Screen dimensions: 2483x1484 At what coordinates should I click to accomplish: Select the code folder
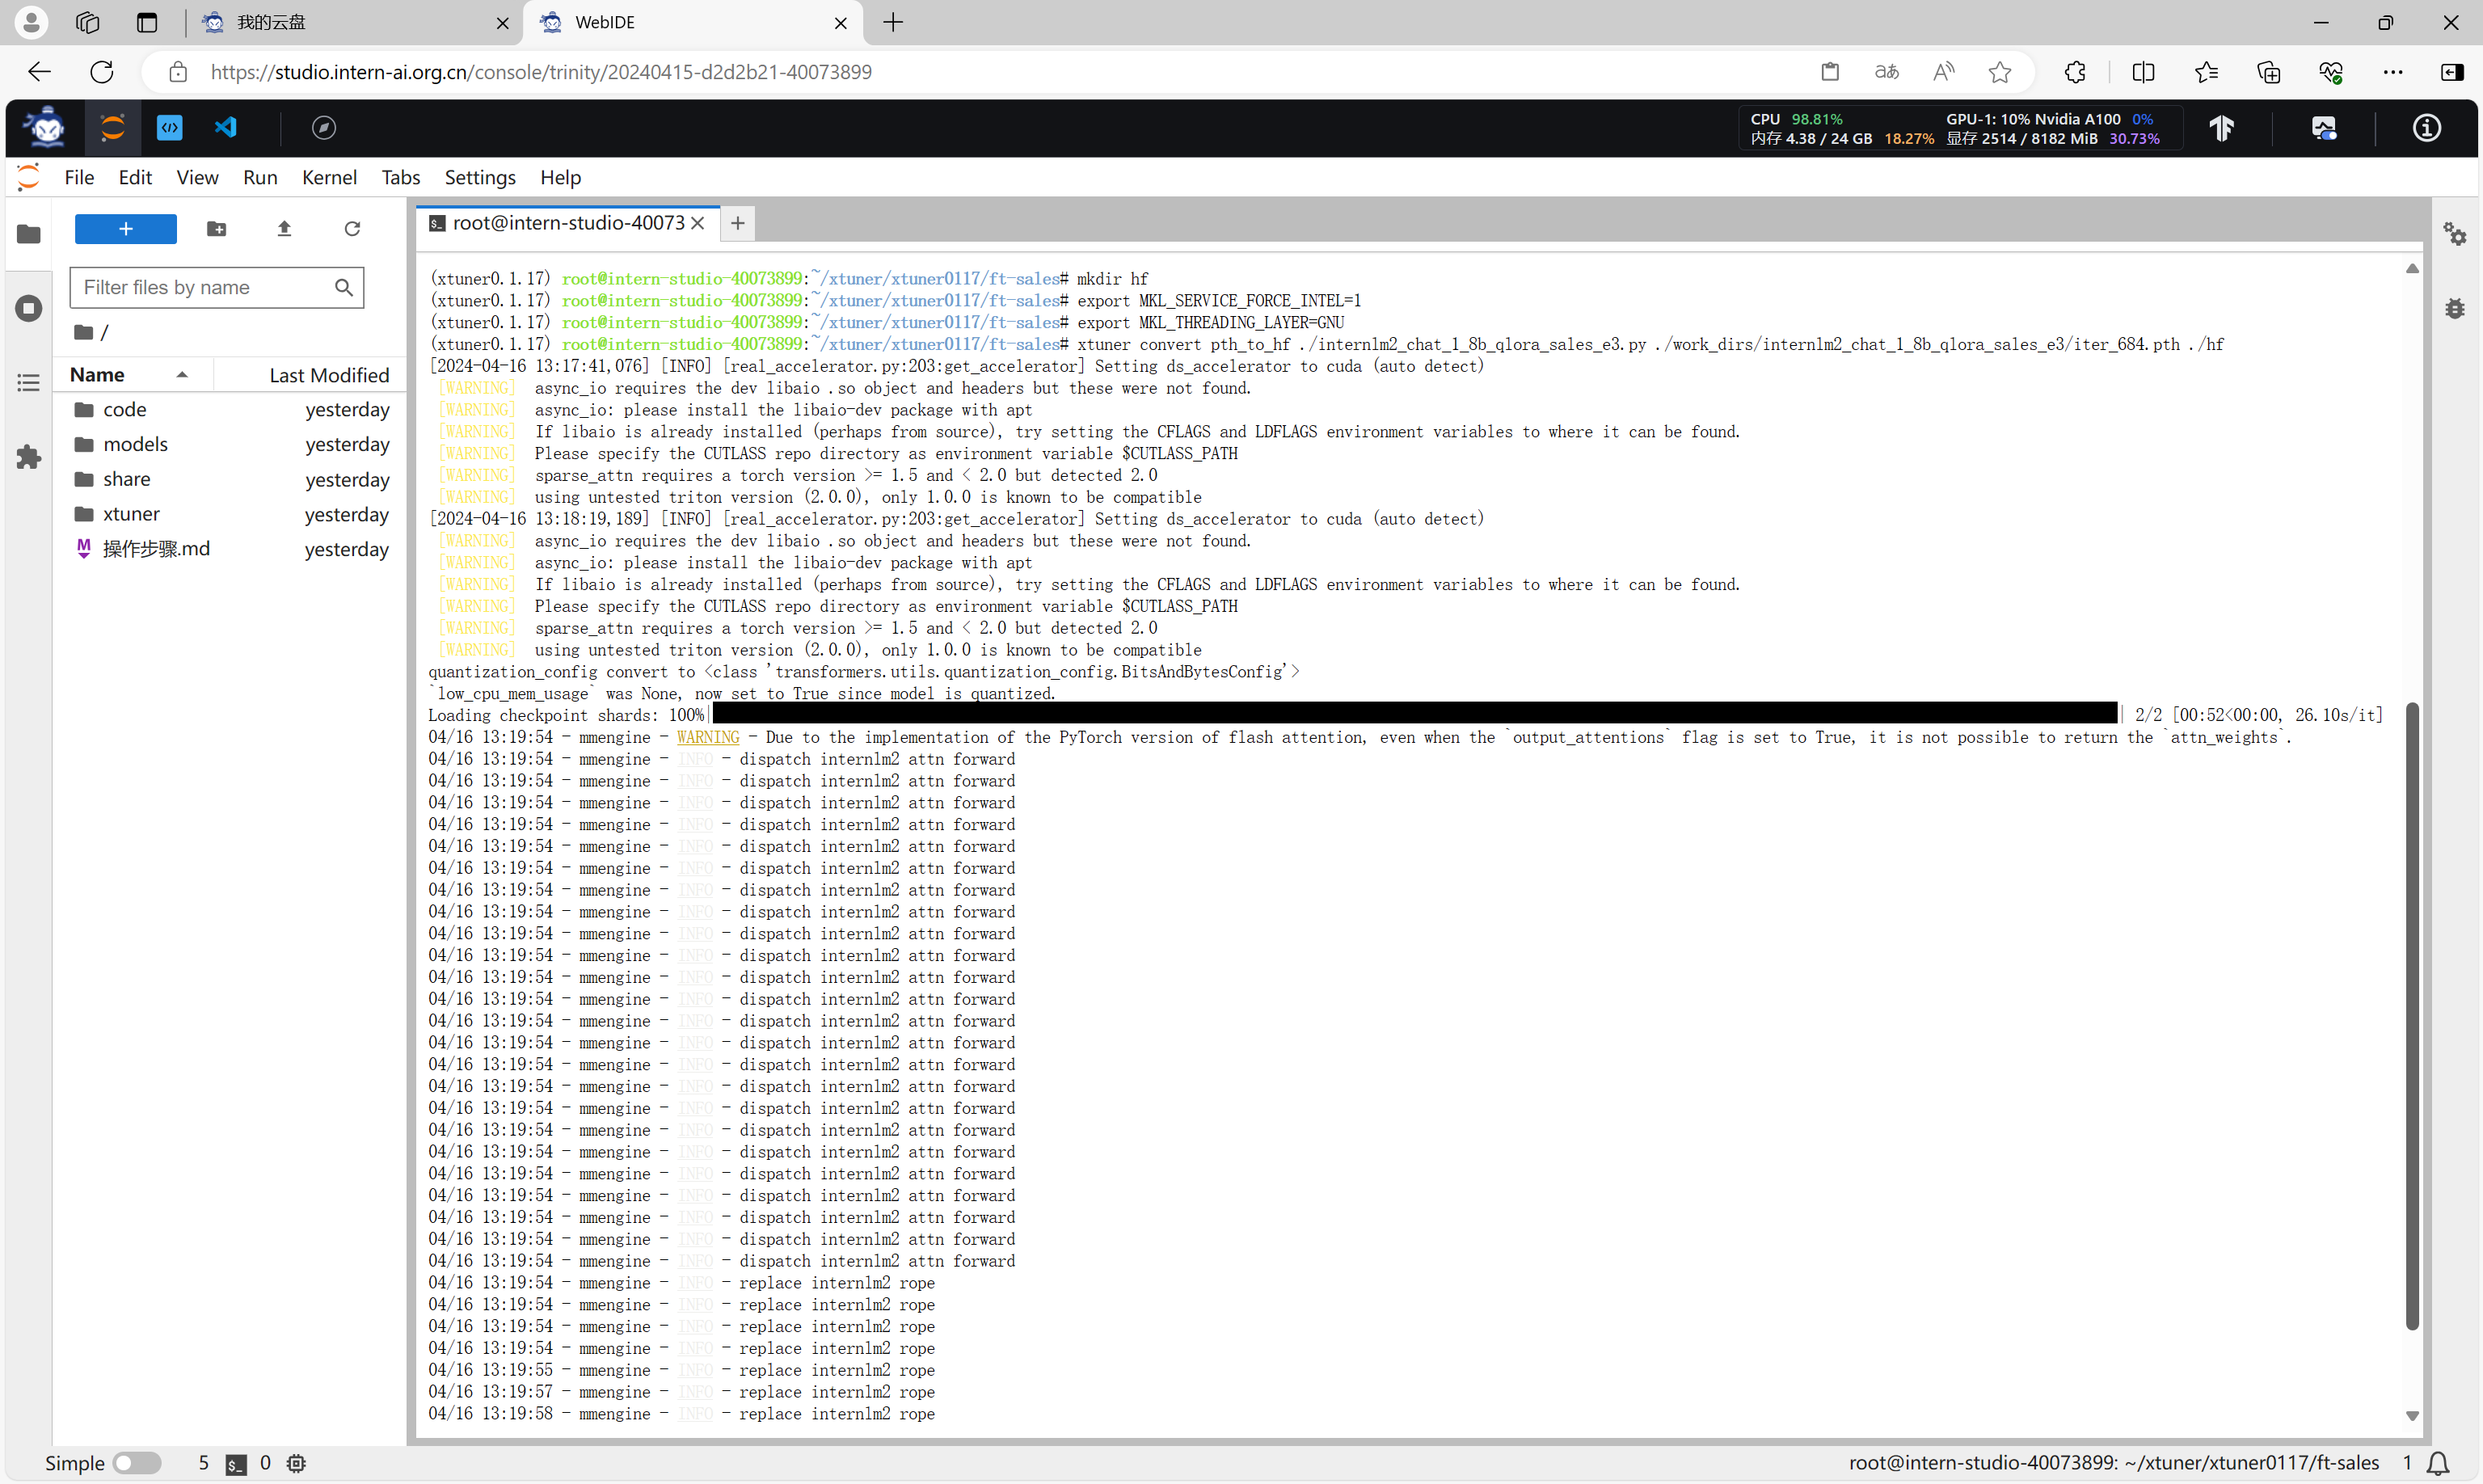click(x=230, y=409)
